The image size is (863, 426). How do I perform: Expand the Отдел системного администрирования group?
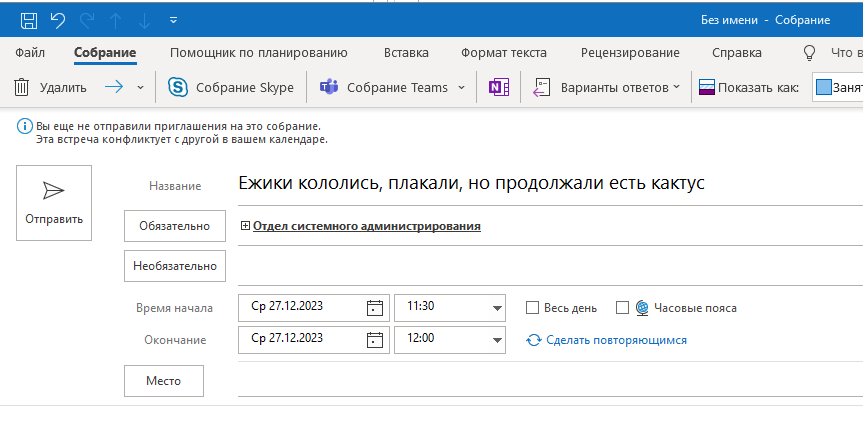[x=245, y=226]
